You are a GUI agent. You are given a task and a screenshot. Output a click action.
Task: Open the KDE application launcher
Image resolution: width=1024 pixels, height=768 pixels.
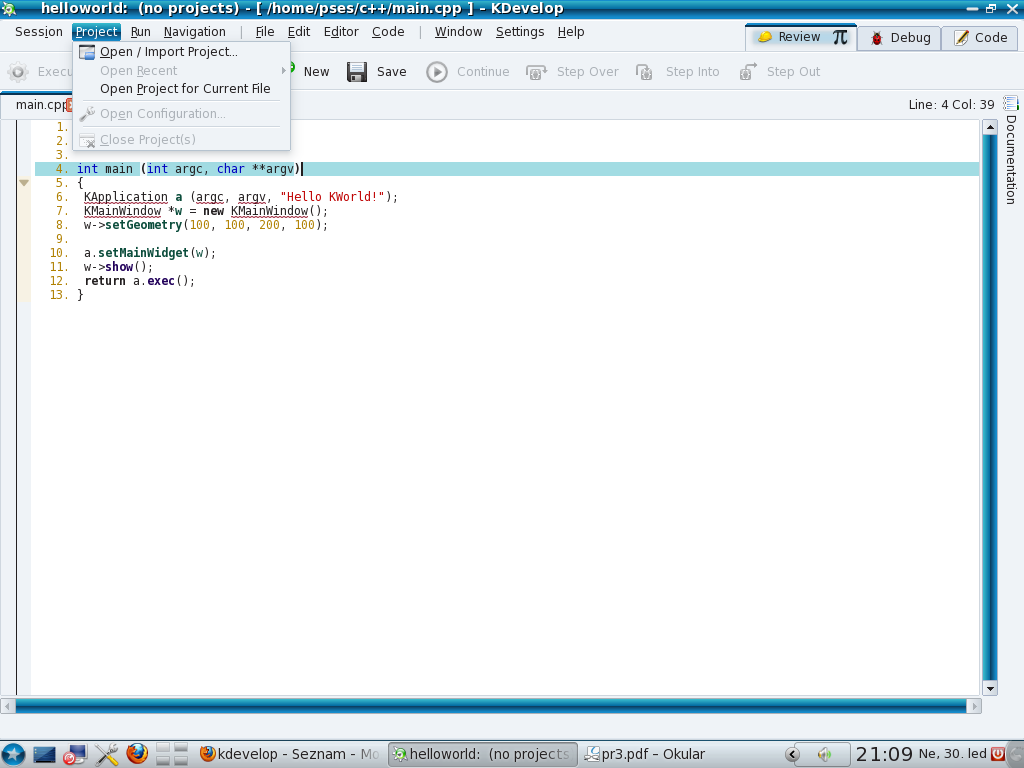click(12, 754)
